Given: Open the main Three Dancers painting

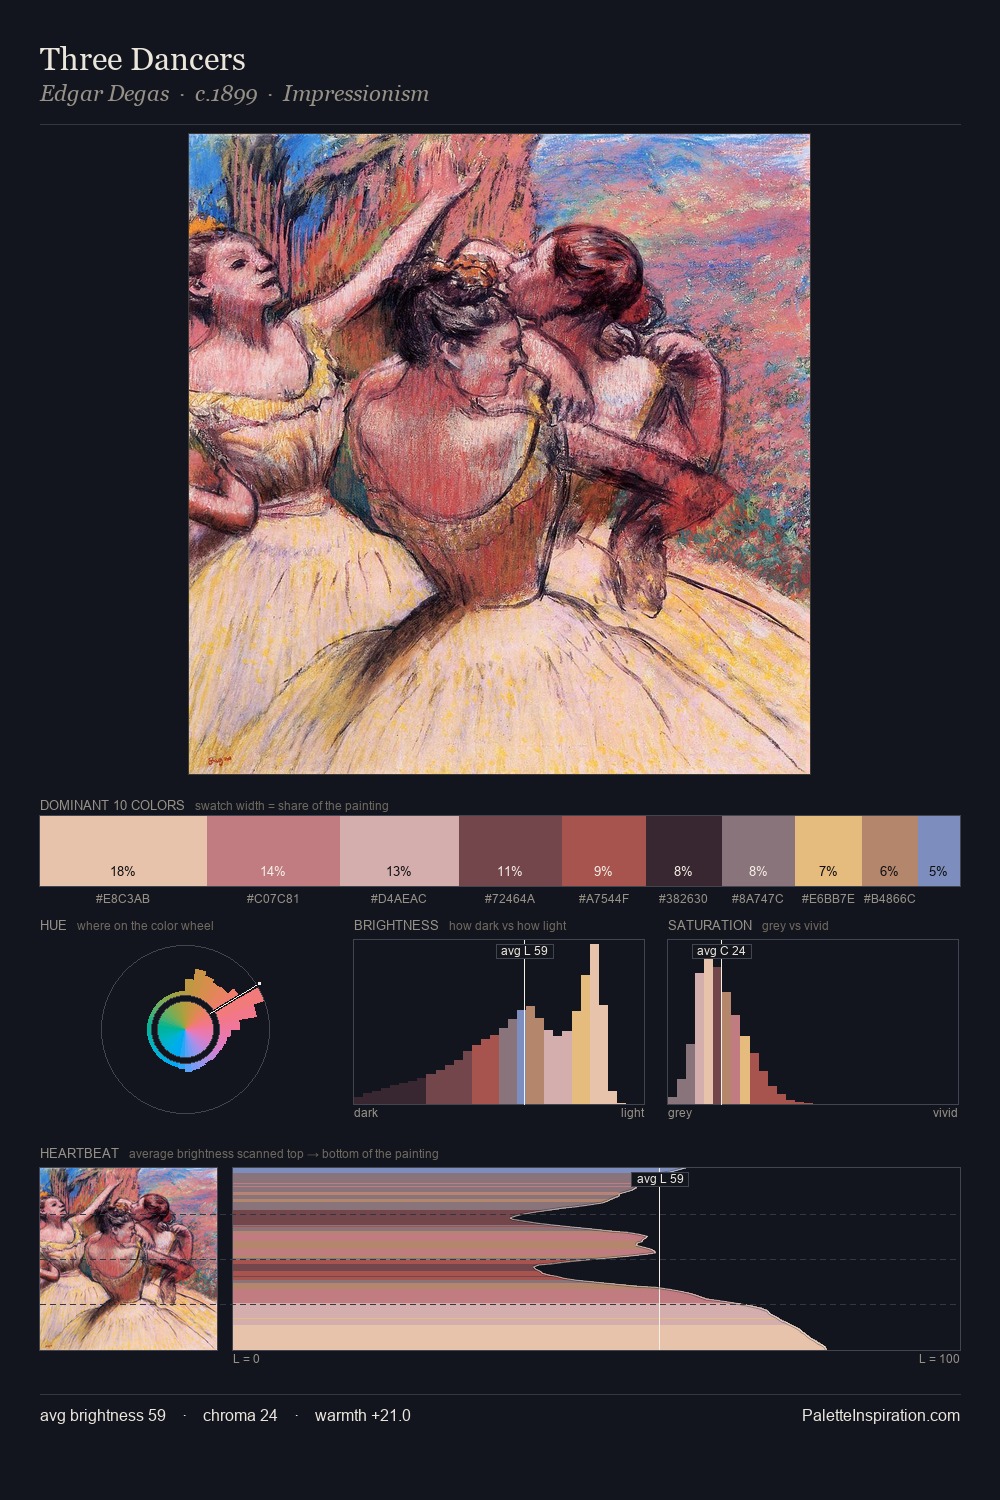Looking at the screenshot, I should click(499, 454).
